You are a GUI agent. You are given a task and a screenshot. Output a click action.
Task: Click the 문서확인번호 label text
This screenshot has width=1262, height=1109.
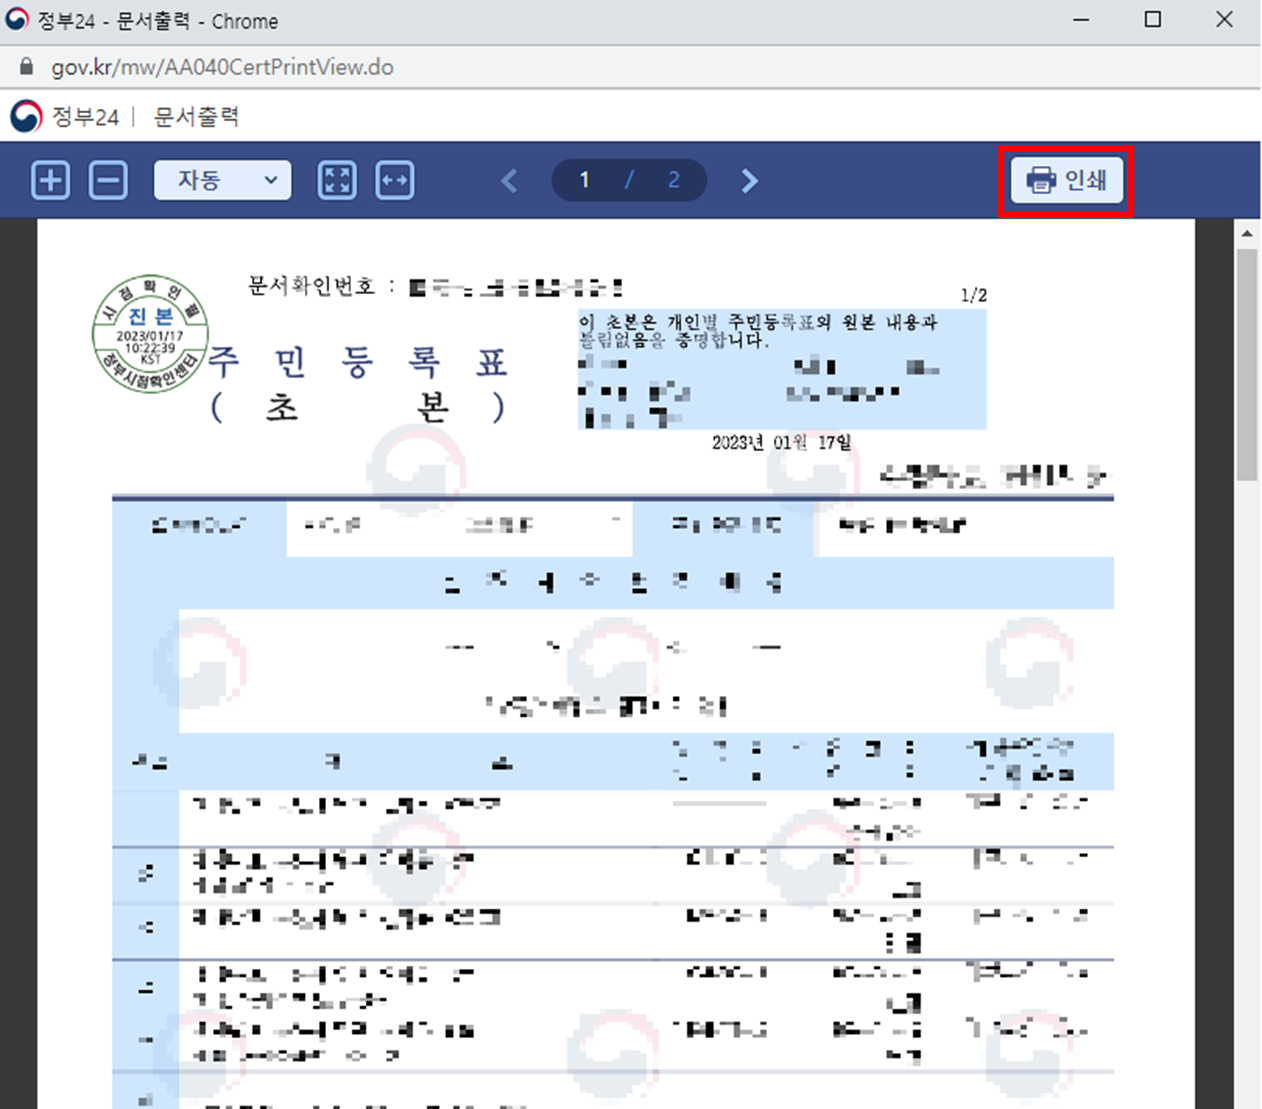311,286
